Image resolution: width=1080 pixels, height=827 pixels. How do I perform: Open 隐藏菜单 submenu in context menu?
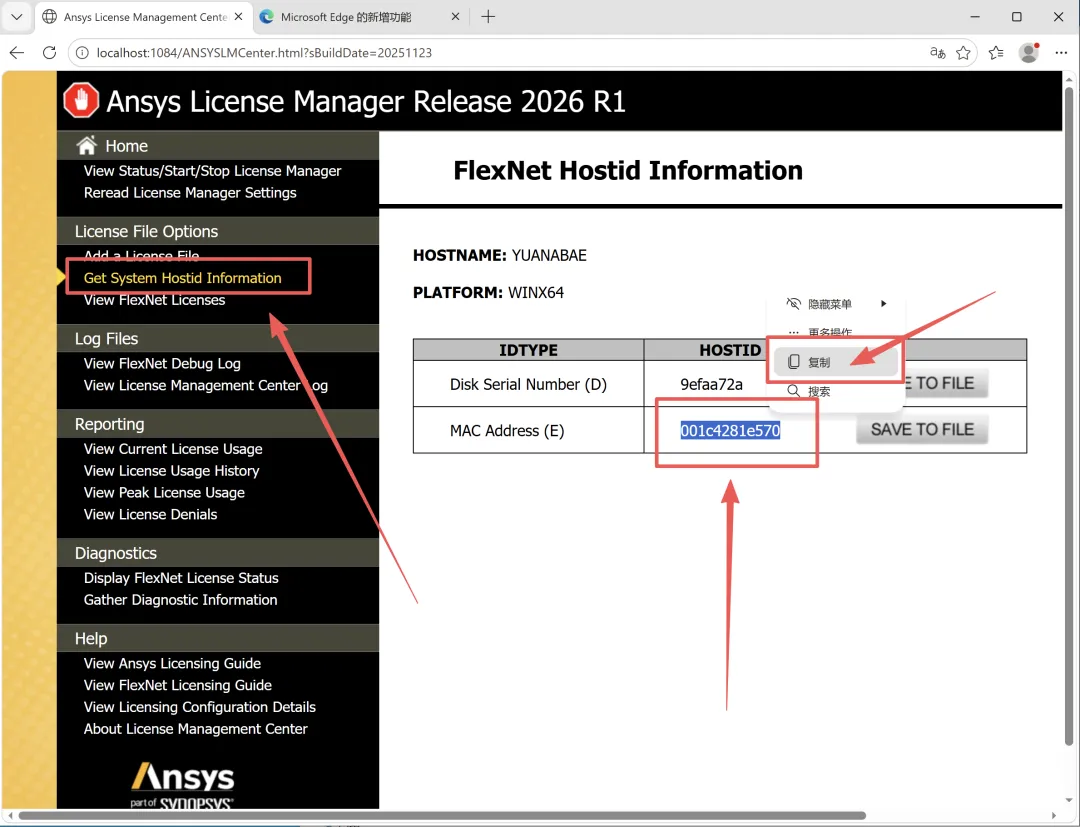click(835, 304)
